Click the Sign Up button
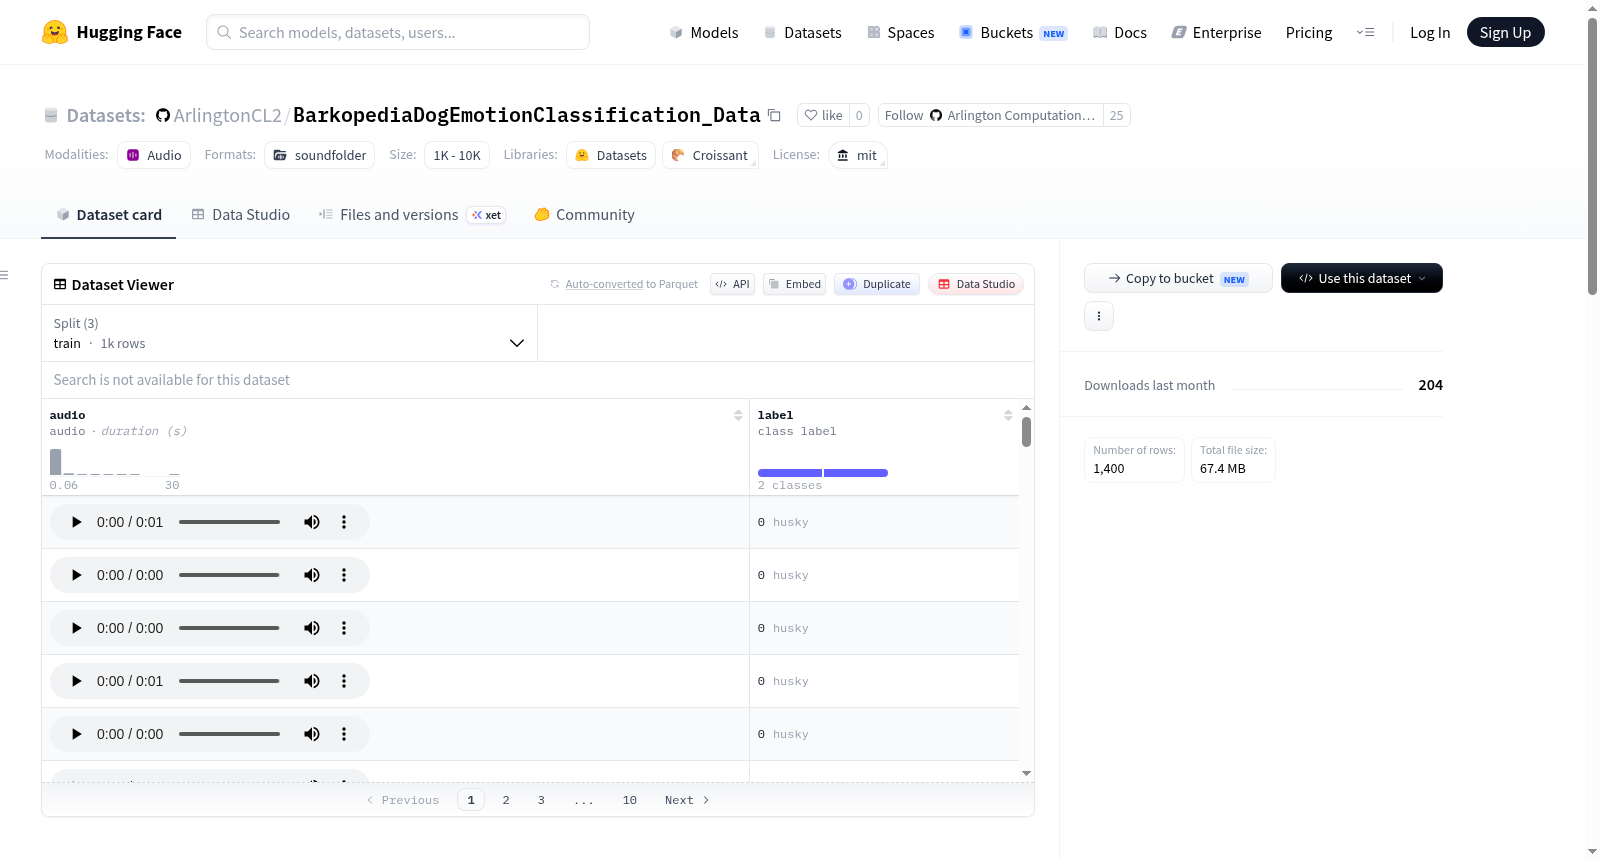The image size is (1600, 861). [x=1505, y=32]
